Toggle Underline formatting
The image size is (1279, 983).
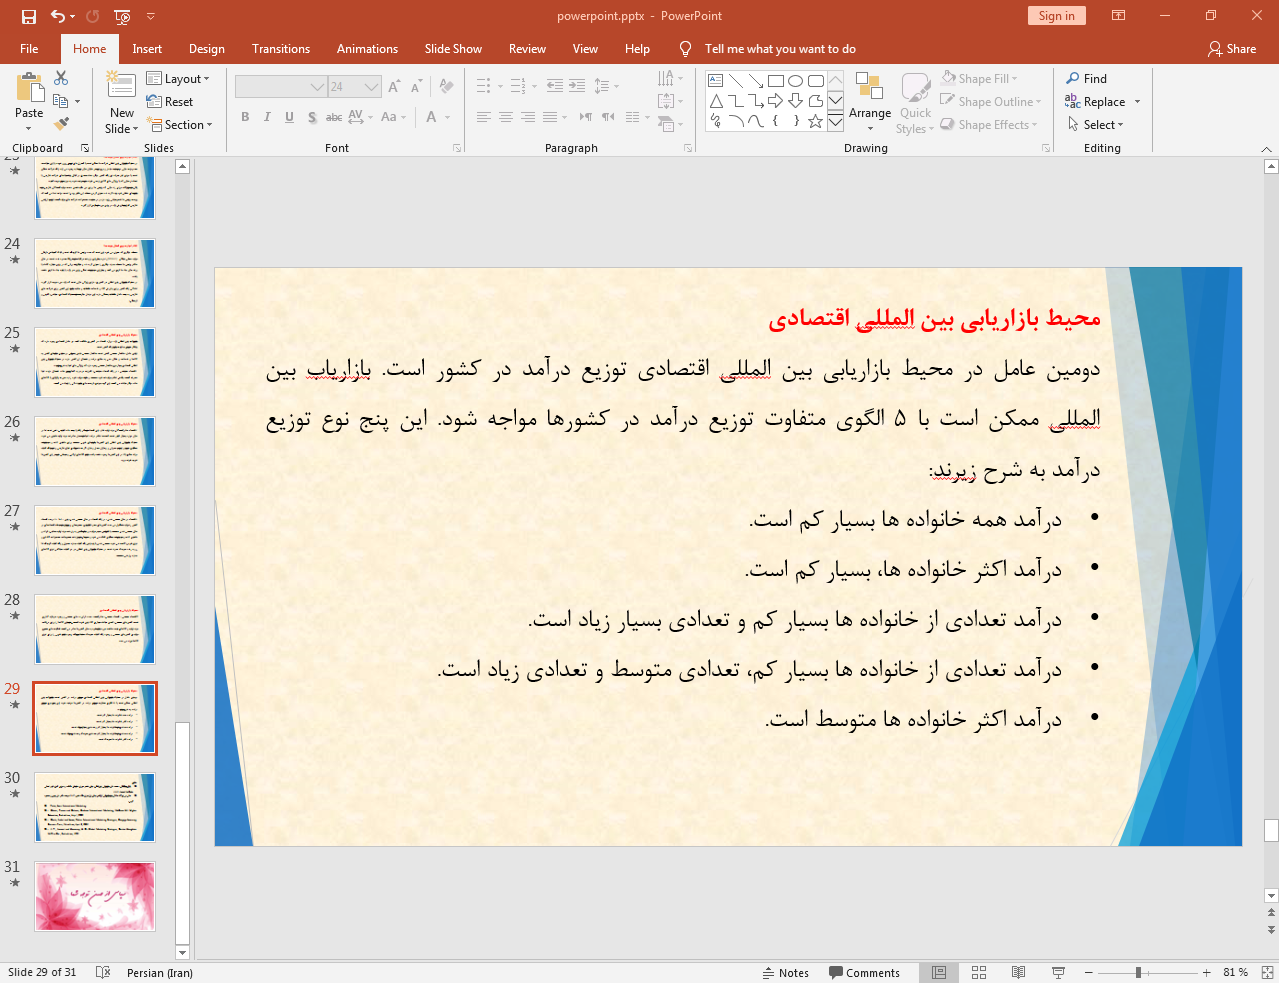(289, 117)
